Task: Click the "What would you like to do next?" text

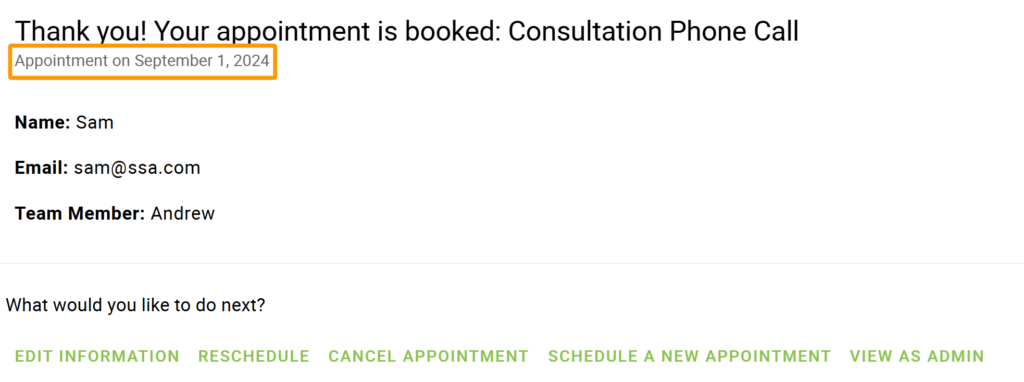Action: (x=136, y=305)
